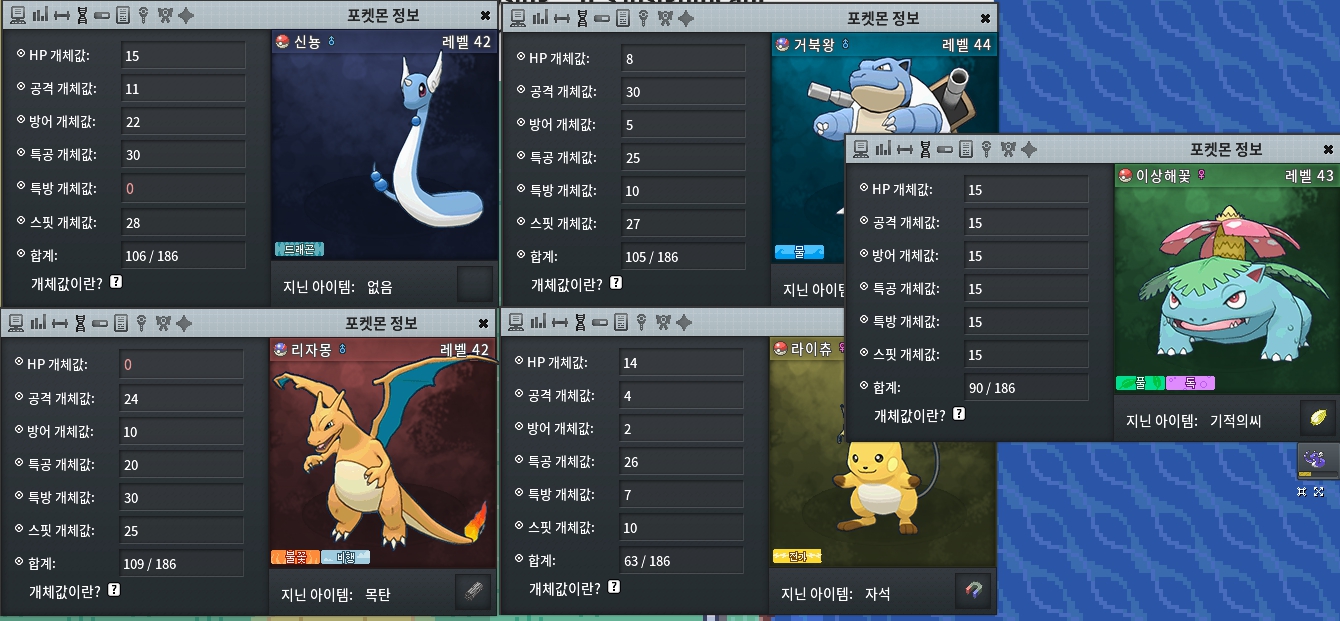Click the Pokéball icon beside 라이츄 name
This screenshot has height=621, width=1340.
pos(781,348)
